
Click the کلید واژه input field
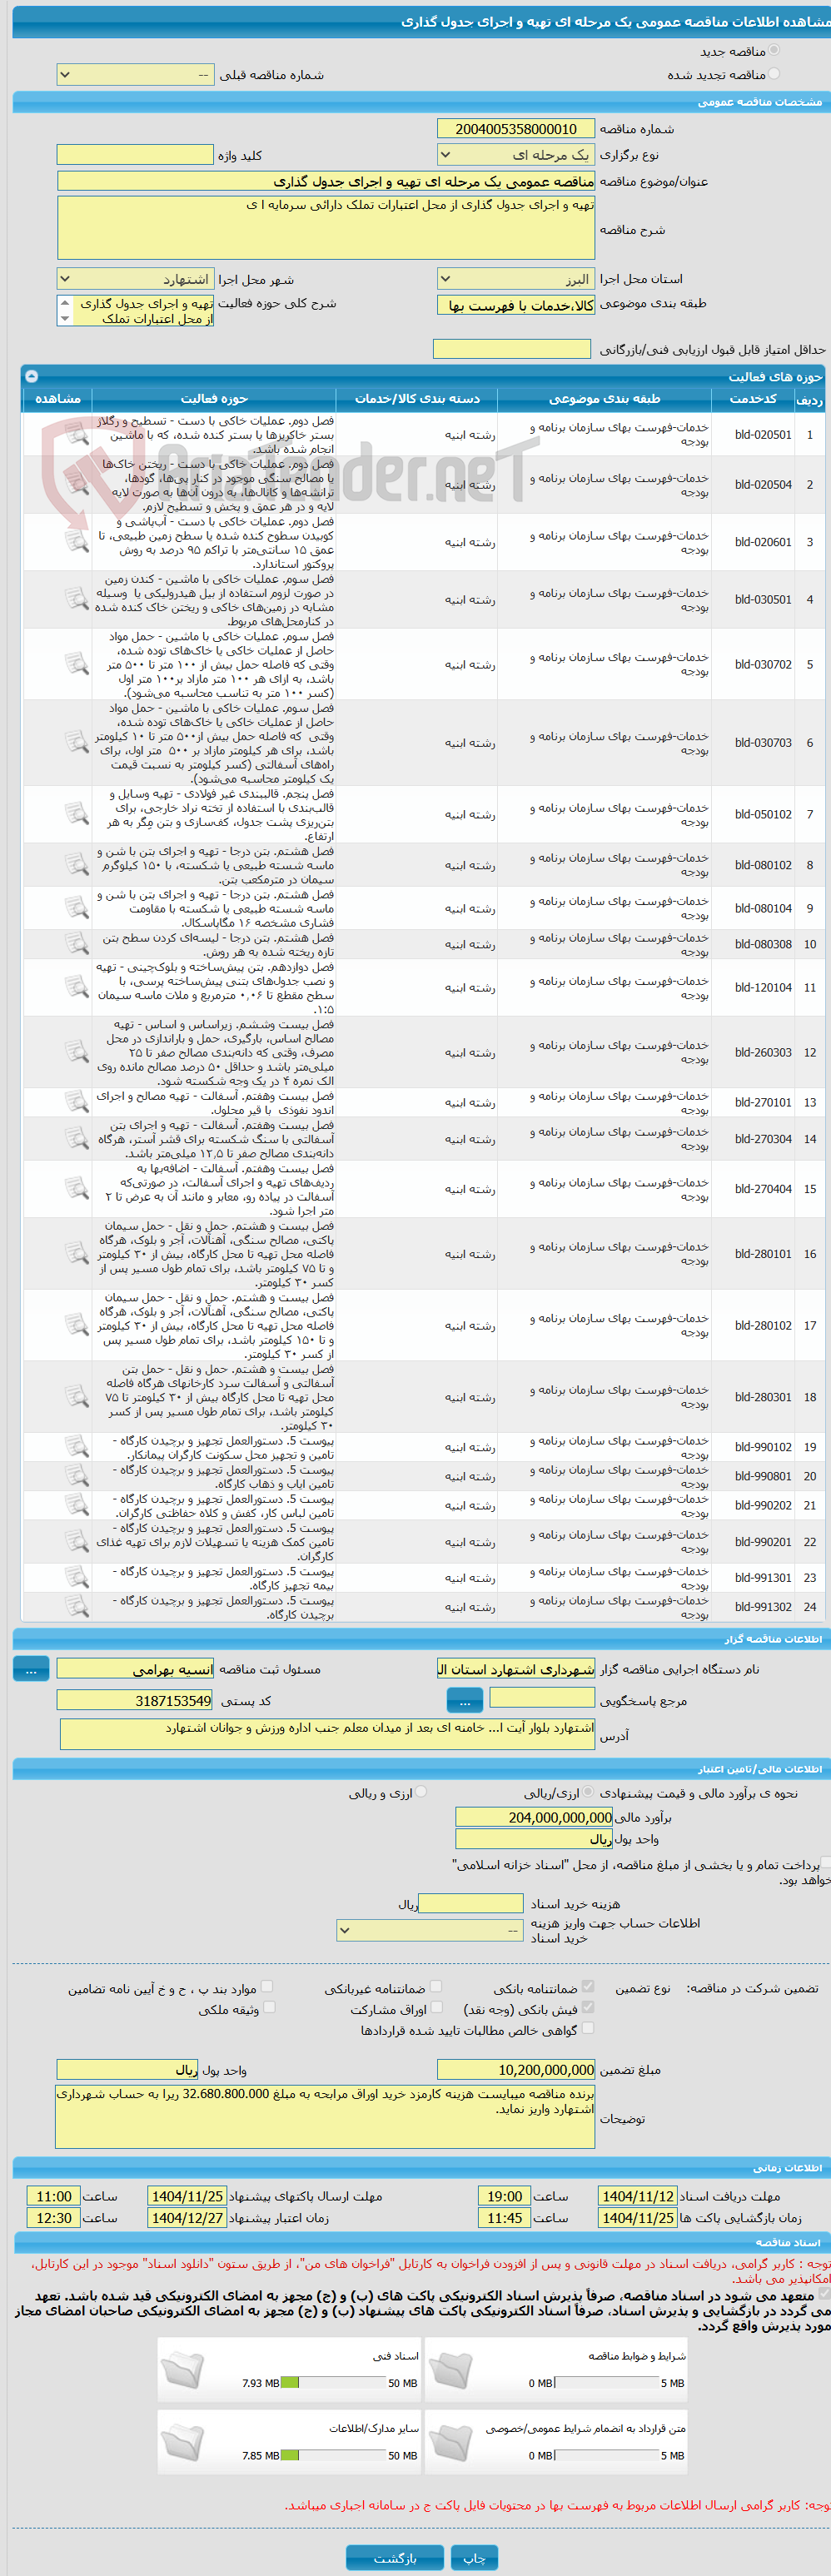point(135,155)
